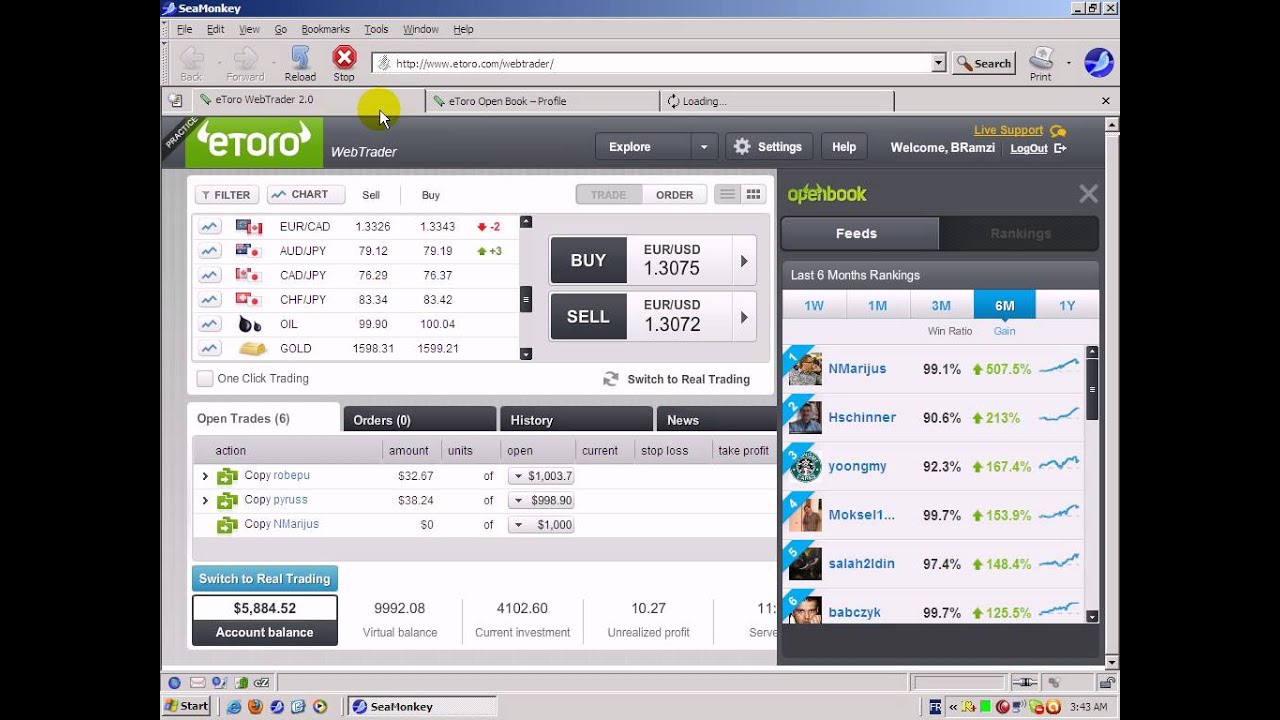Open chart icon for CHF/JPY row
This screenshot has height=720, width=1280.
[209, 300]
